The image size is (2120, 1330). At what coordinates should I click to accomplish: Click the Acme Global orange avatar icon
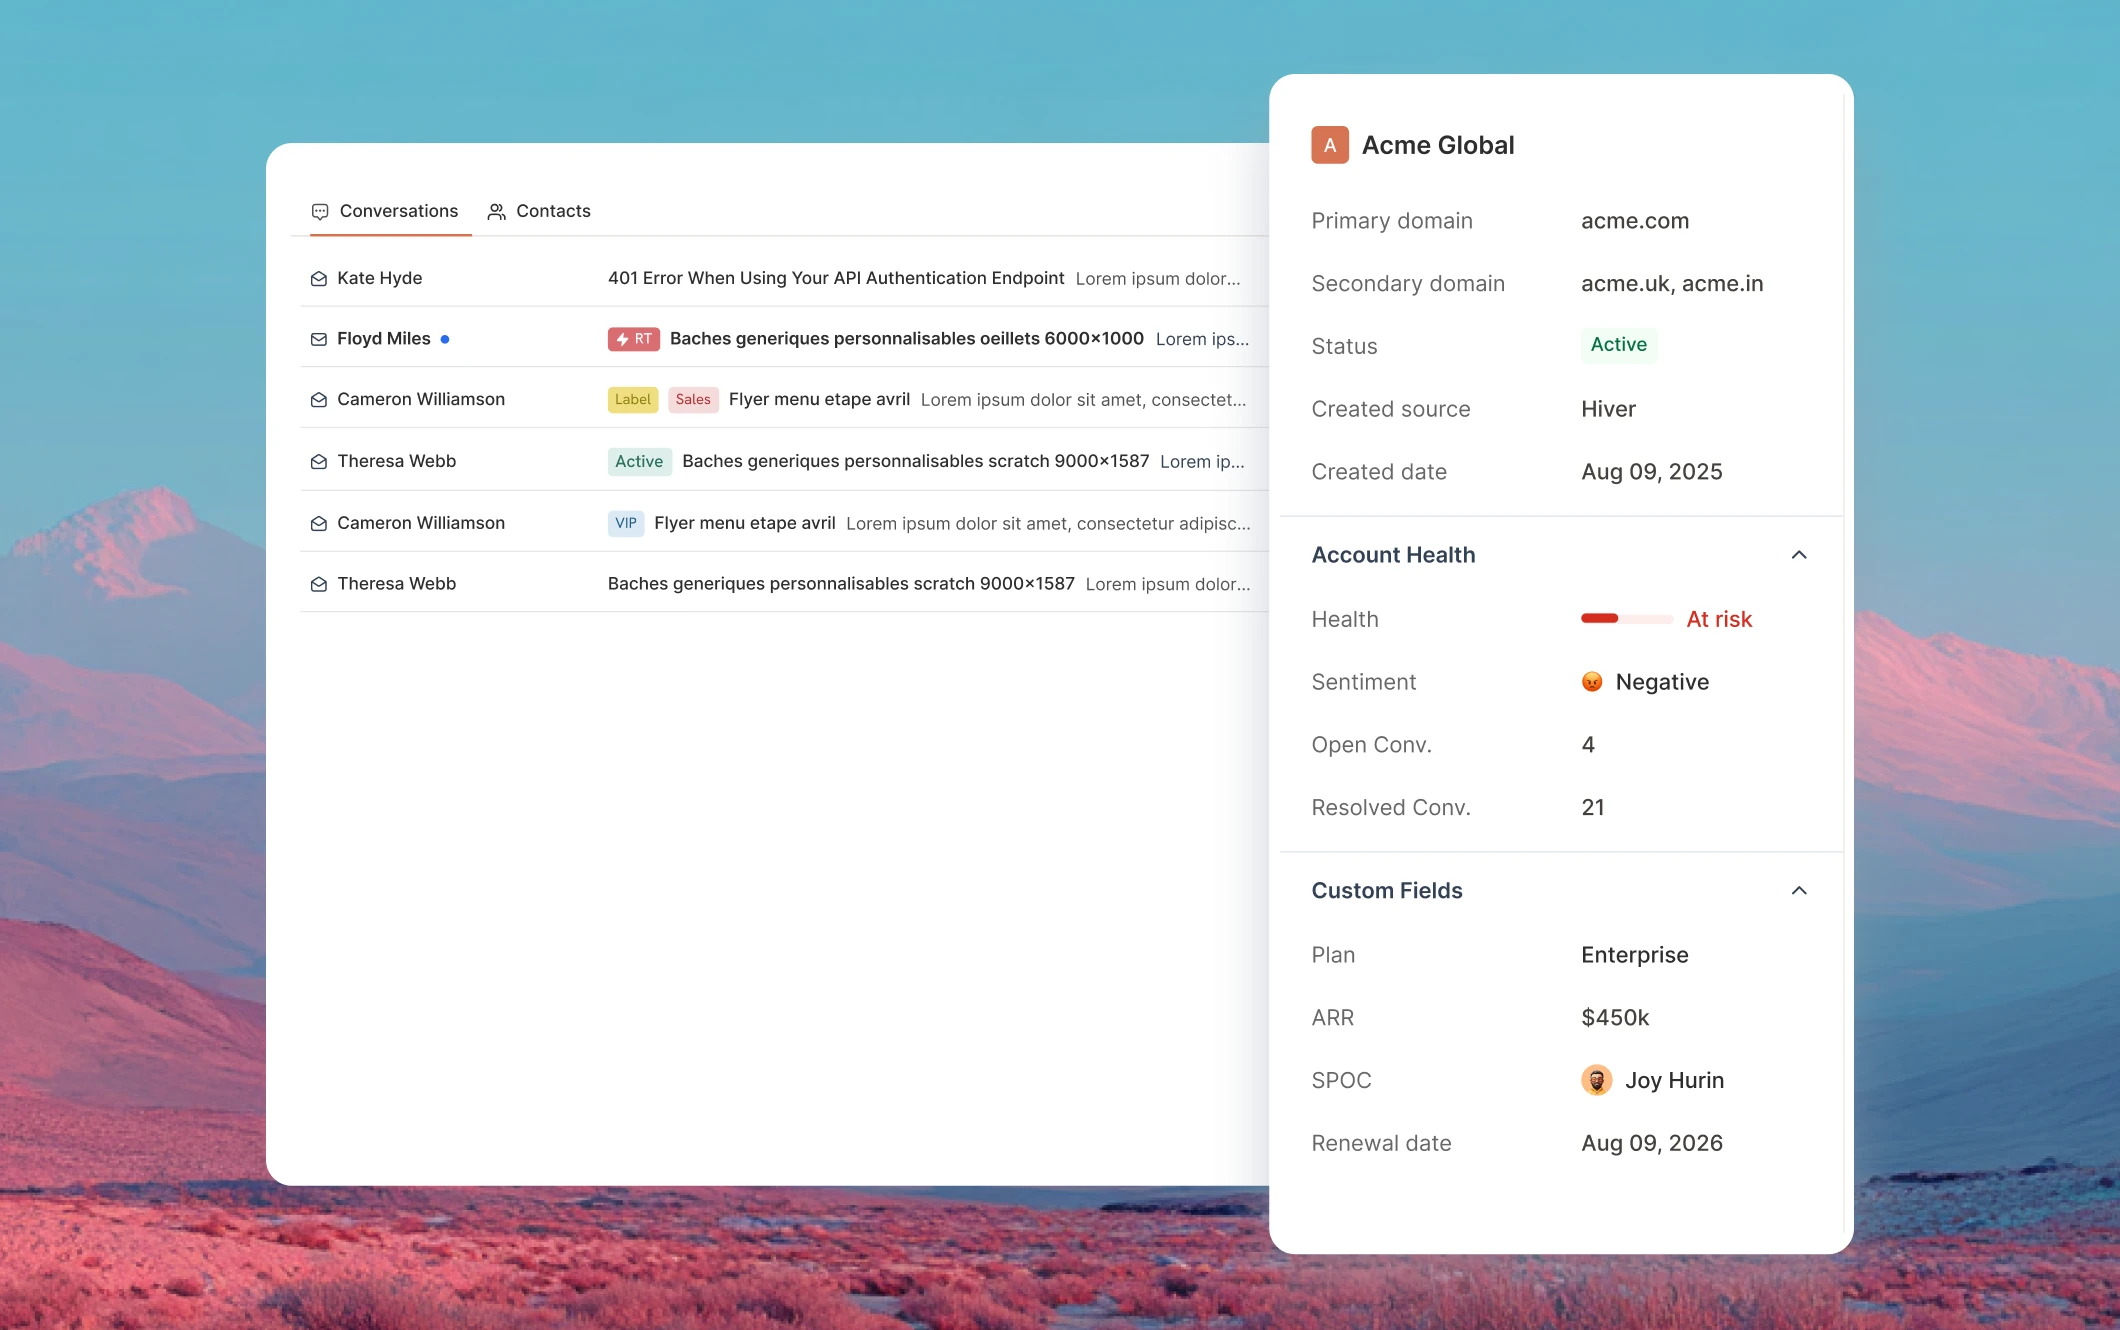coord(1329,145)
